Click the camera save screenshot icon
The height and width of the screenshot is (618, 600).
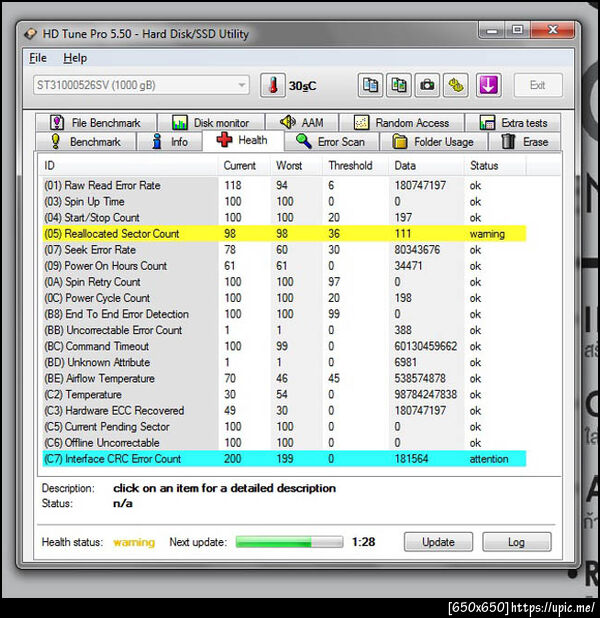point(427,85)
